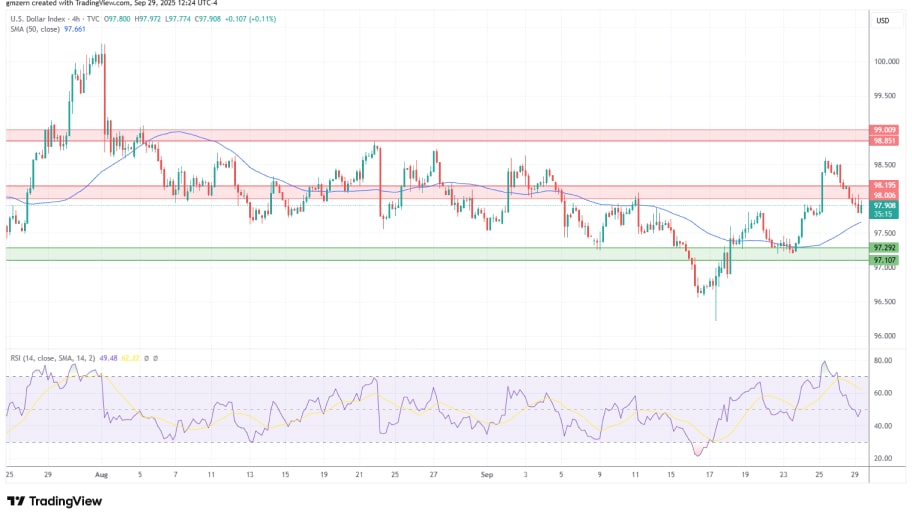Click the 80.00 level on RSI scale
The width and height of the screenshot is (912, 513).
[882, 360]
